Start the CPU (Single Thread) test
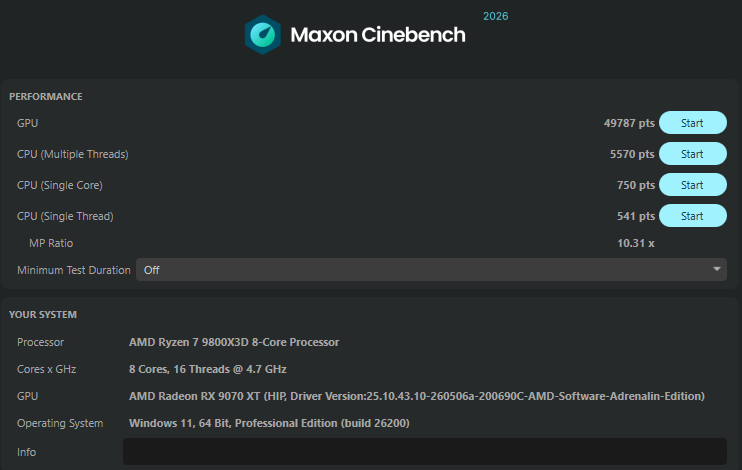The image size is (742, 470). tap(693, 216)
